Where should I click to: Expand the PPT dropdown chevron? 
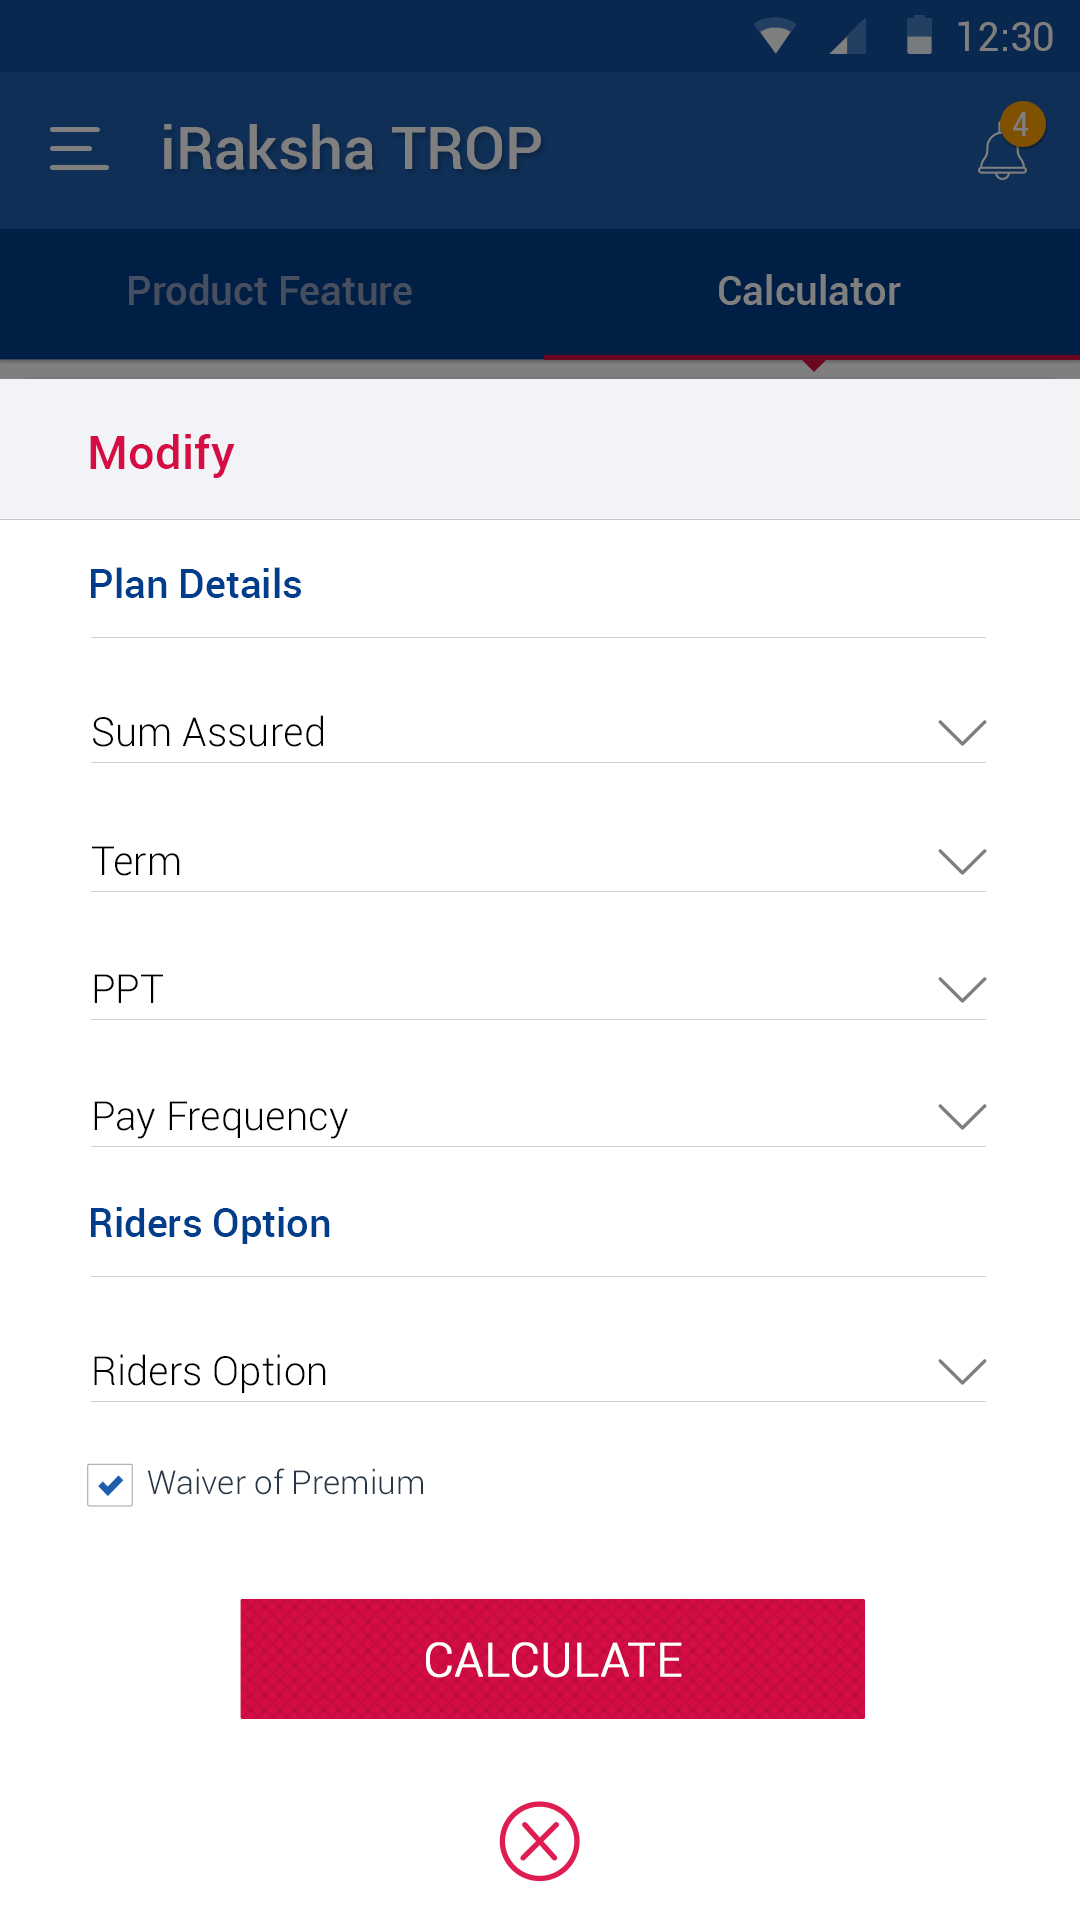[962, 989]
